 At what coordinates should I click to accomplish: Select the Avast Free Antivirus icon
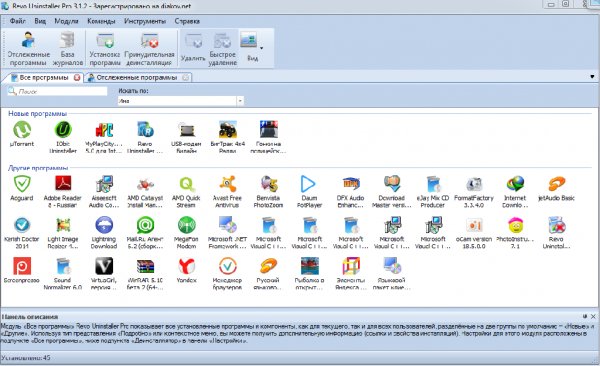coord(227,185)
